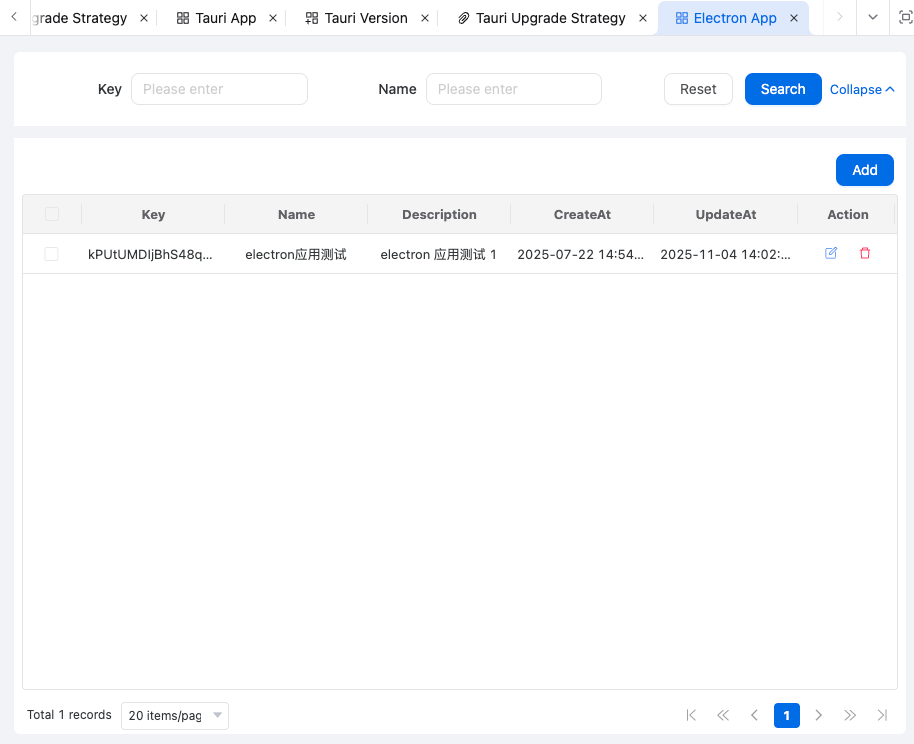Go to next page arrow
914x744 pixels.
(x=819, y=715)
